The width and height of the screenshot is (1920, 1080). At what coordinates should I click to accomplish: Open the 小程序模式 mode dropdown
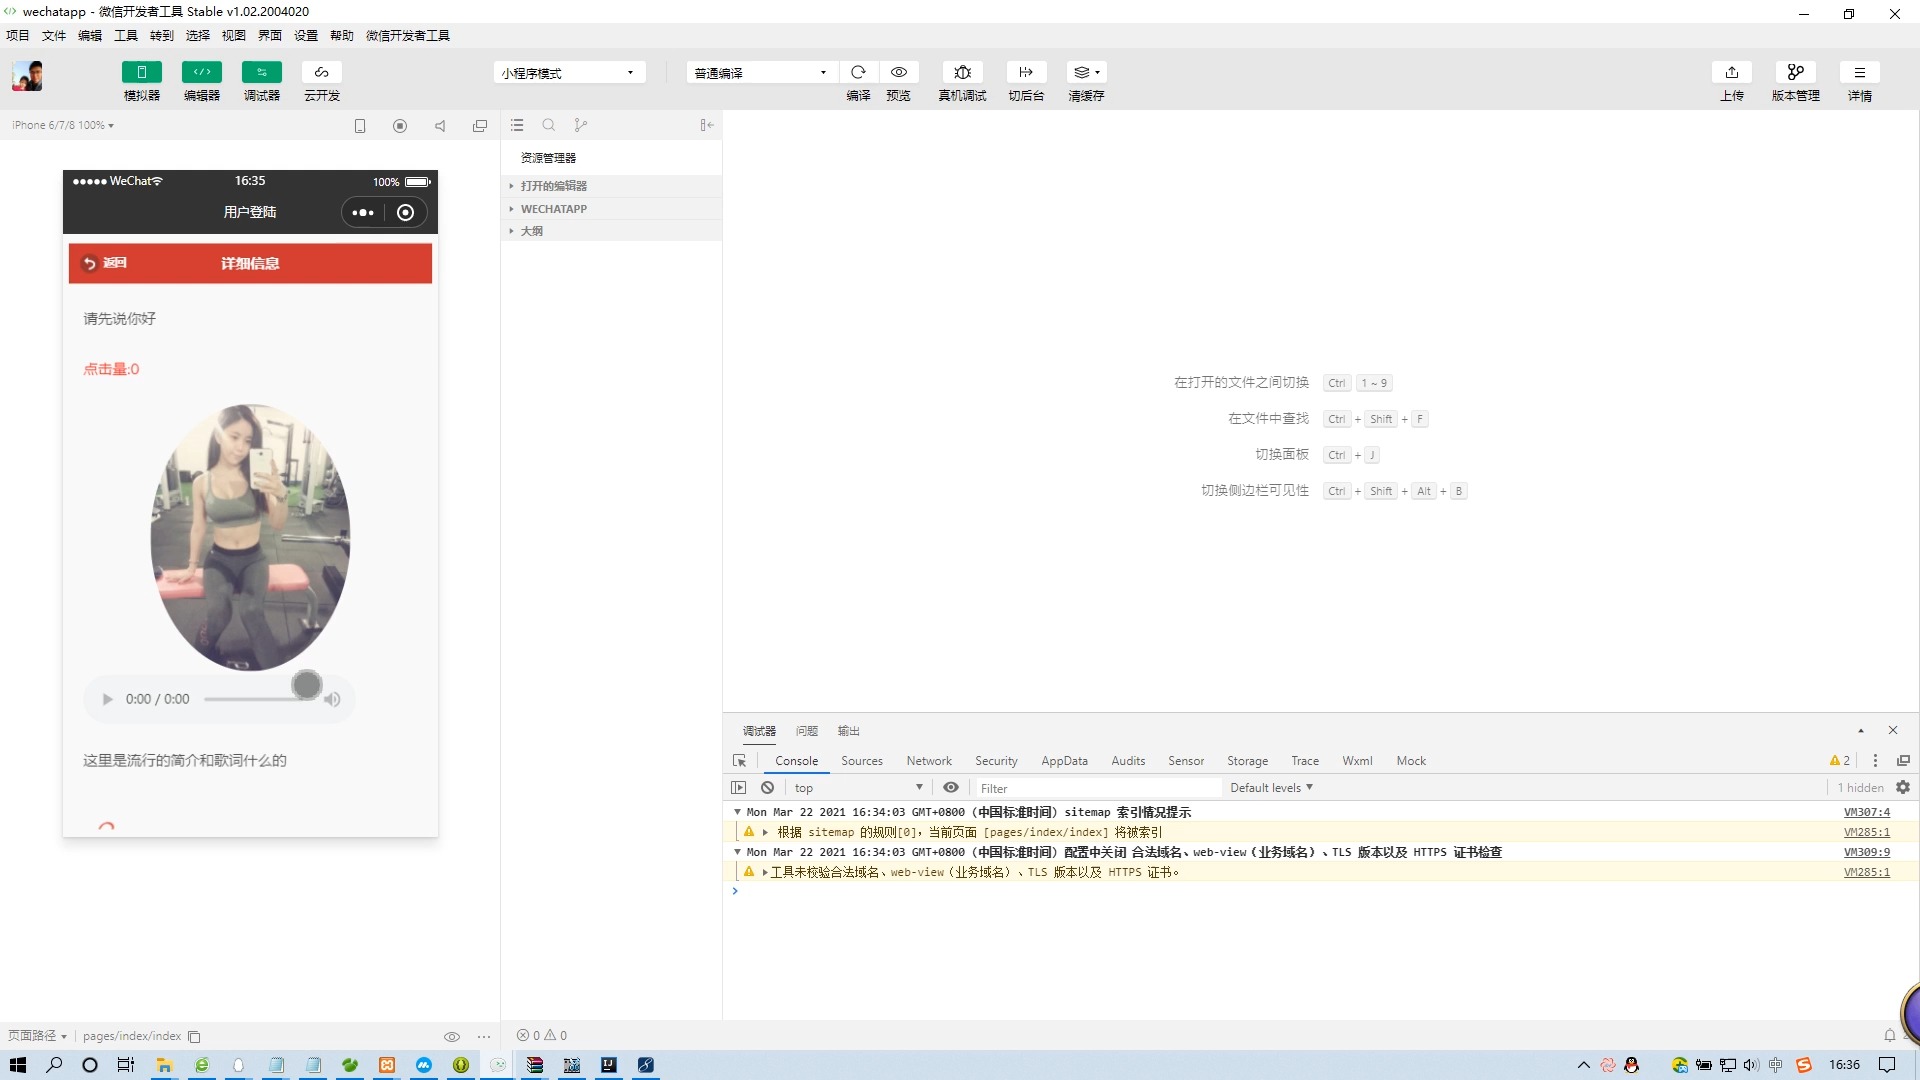pyautogui.click(x=568, y=73)
